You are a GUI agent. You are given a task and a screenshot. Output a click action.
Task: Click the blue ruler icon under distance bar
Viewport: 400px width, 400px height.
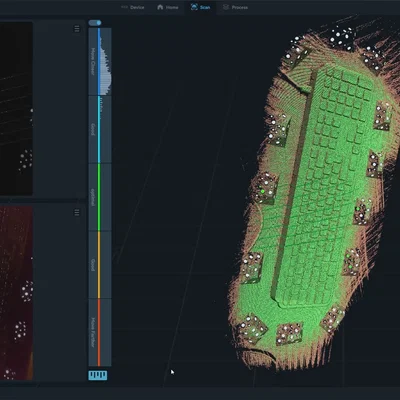pos(98,375)
